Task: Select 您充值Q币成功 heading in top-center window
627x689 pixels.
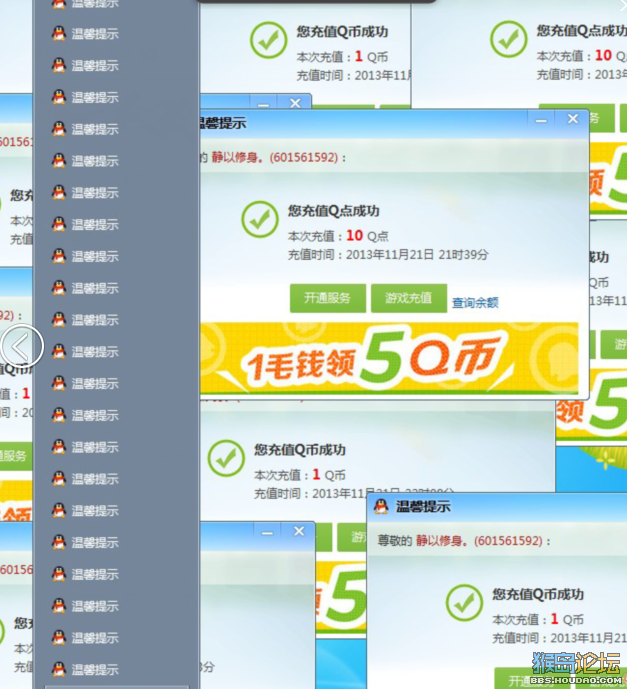Action: pyautogui.click(x=342, y=32)
